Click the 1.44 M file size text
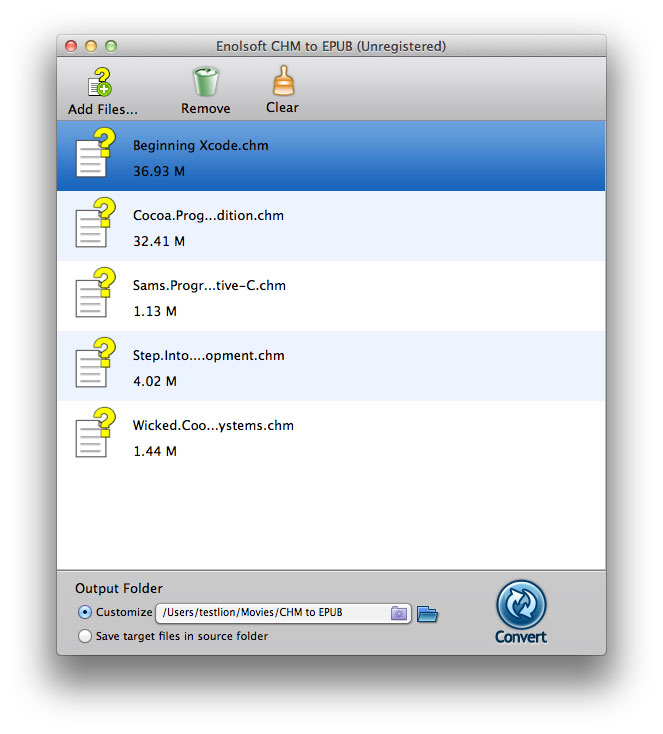This screenshot has width=663, height=734. point(155,451)
